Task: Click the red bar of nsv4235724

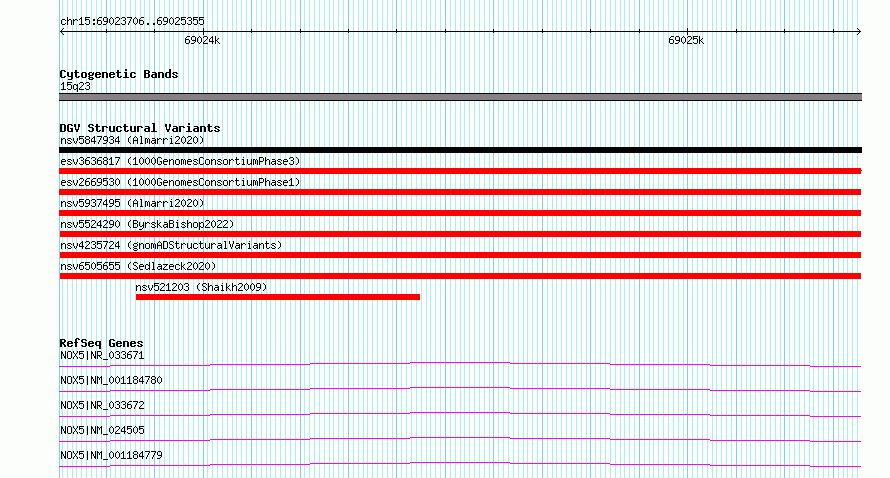Action: pyautogui.click(x=460, y=255)
